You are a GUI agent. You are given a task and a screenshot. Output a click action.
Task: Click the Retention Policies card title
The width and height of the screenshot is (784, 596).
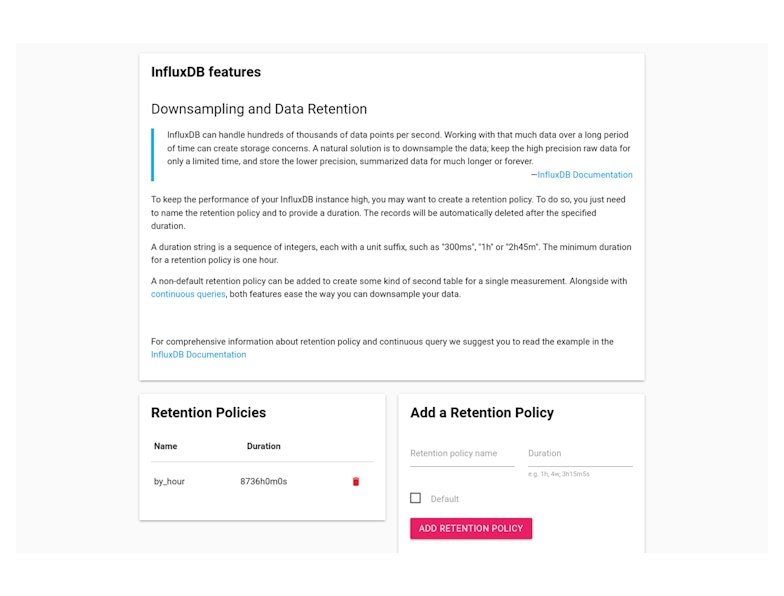pyautogui.click(x=208, y=412)
